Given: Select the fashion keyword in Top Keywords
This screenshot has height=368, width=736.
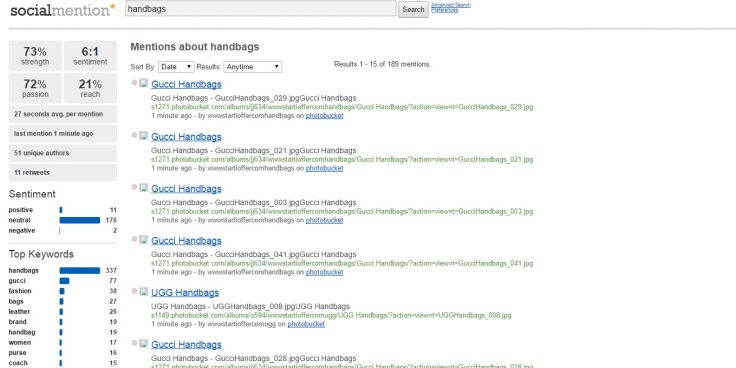Looking at the screenshot, I should pyautogui.click(x=20, y=291).
